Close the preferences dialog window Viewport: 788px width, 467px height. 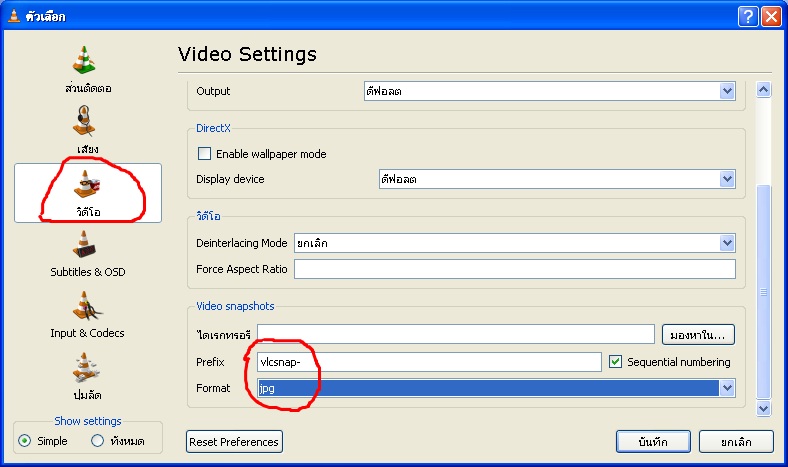[771, 17]
